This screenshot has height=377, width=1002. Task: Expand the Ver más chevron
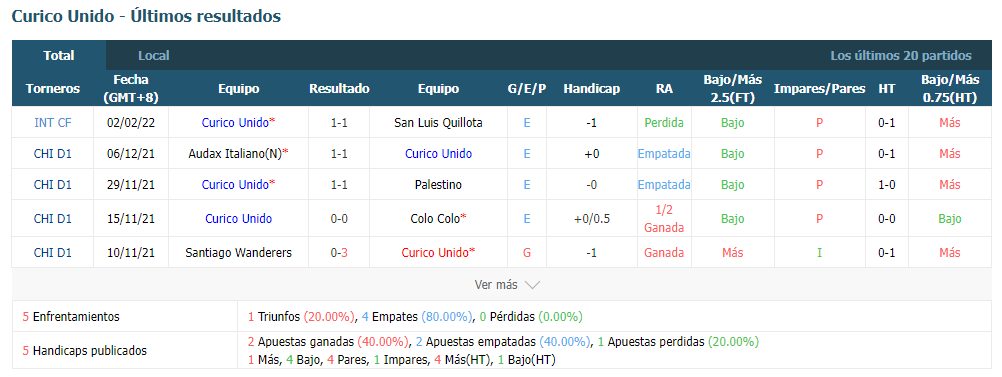tap(532, 285)
